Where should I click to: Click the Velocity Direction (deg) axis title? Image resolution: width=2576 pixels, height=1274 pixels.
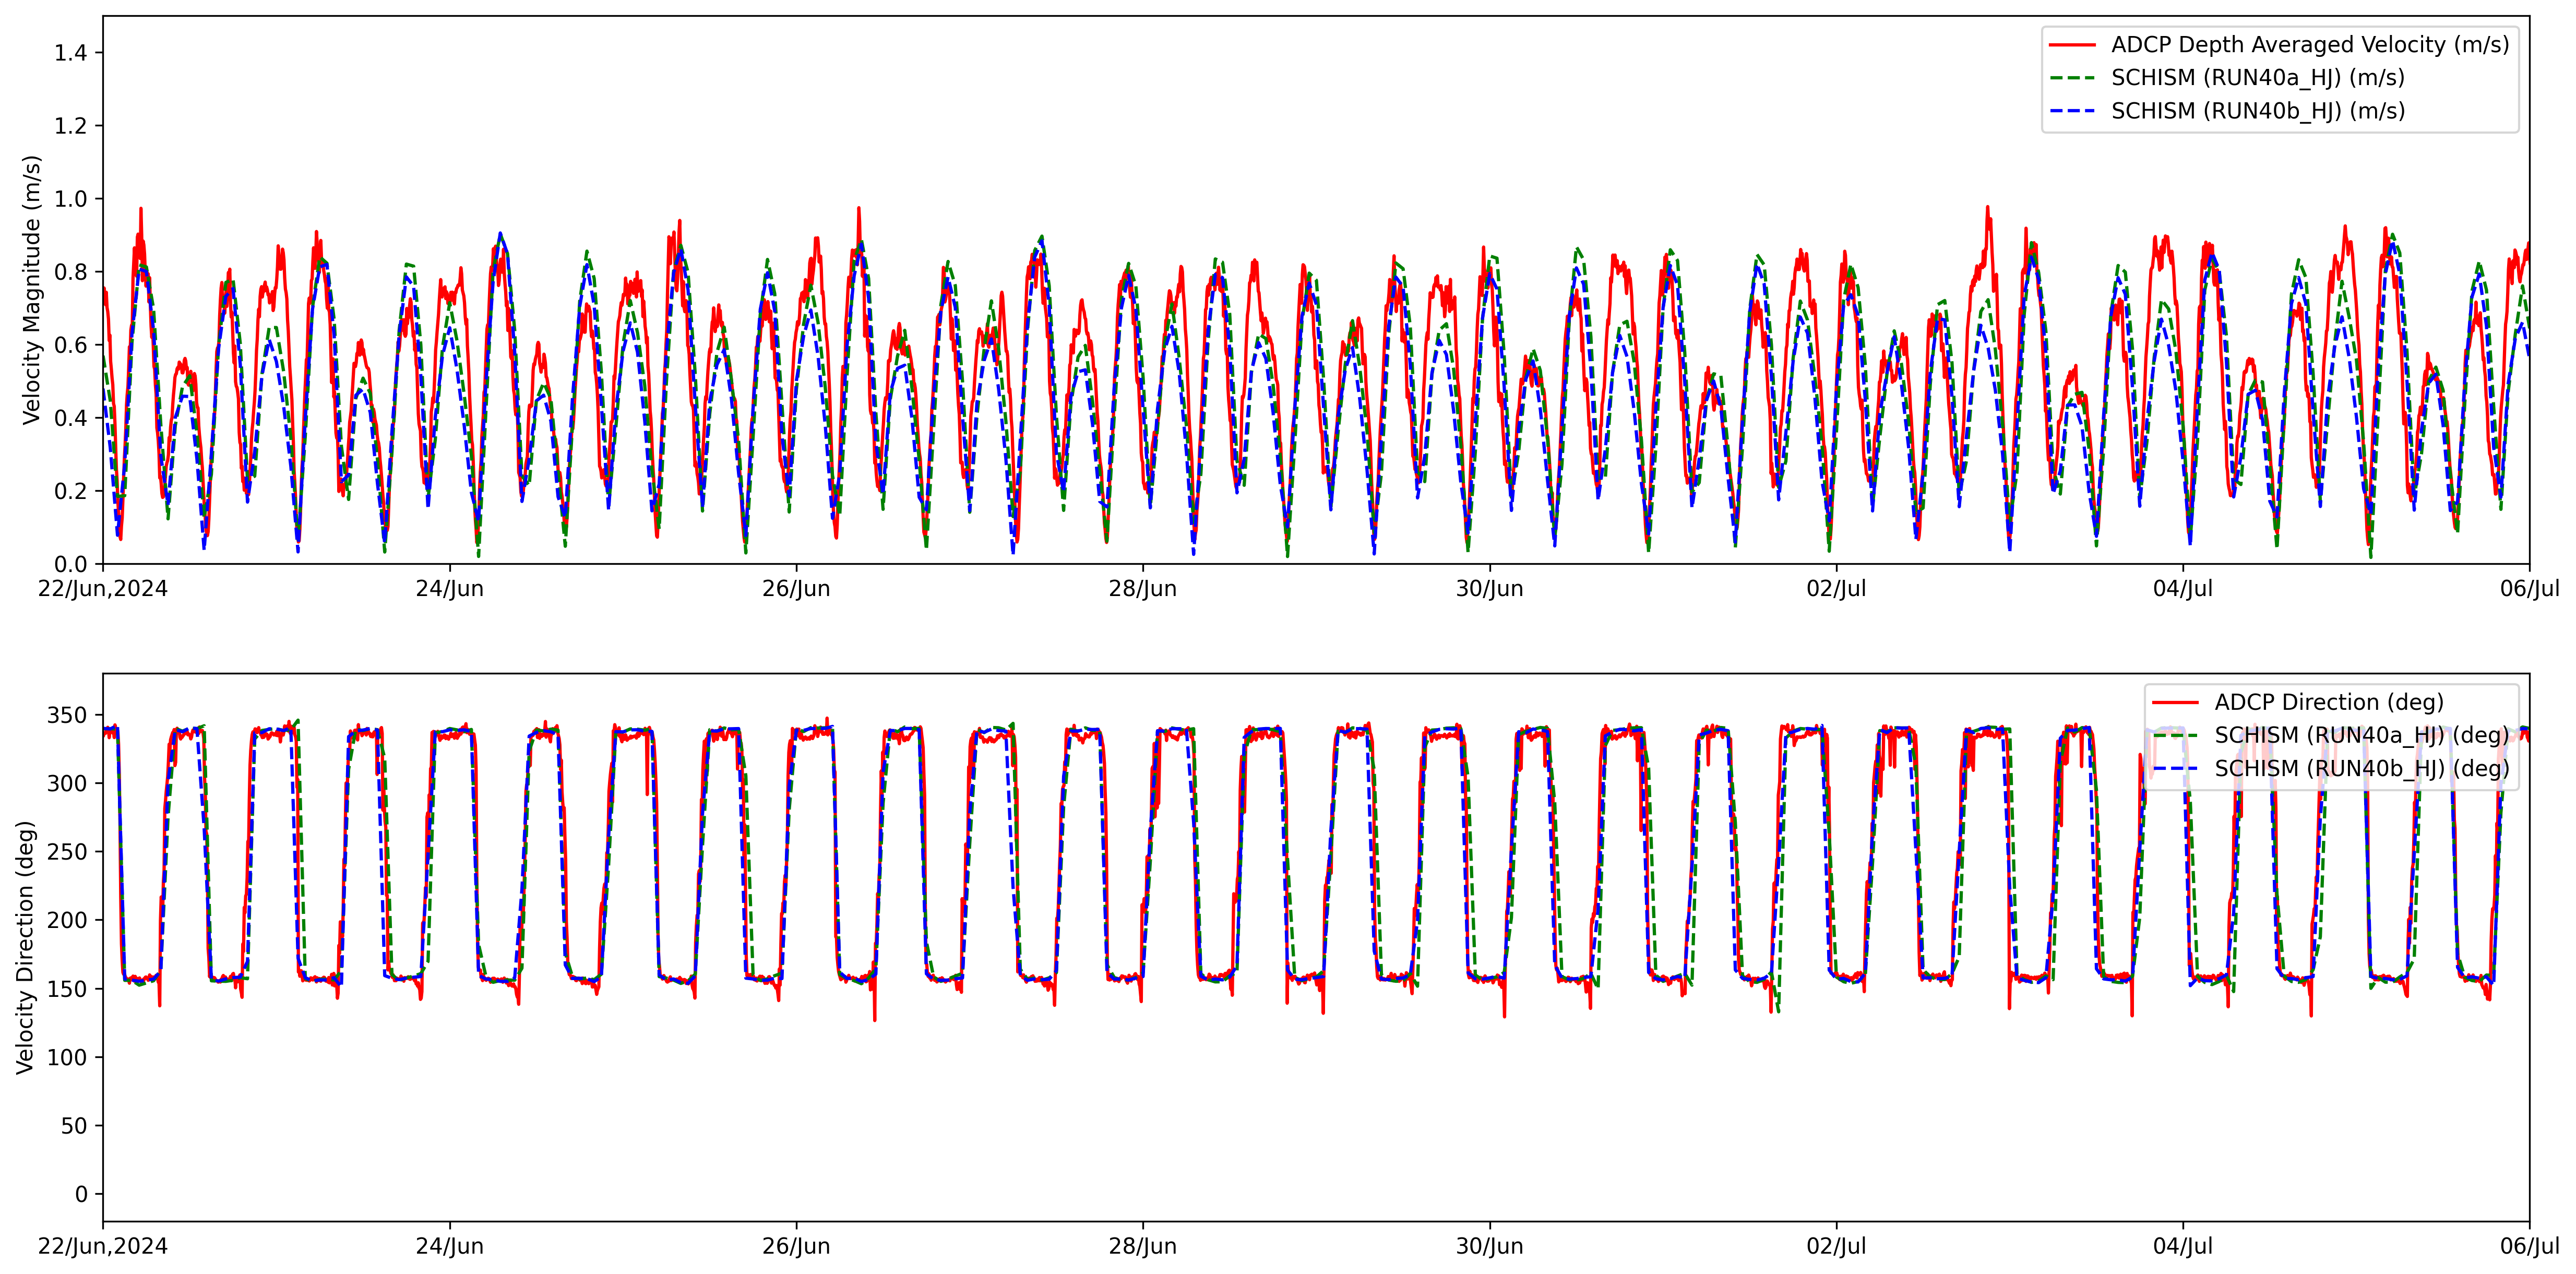[x=26, y=947]
